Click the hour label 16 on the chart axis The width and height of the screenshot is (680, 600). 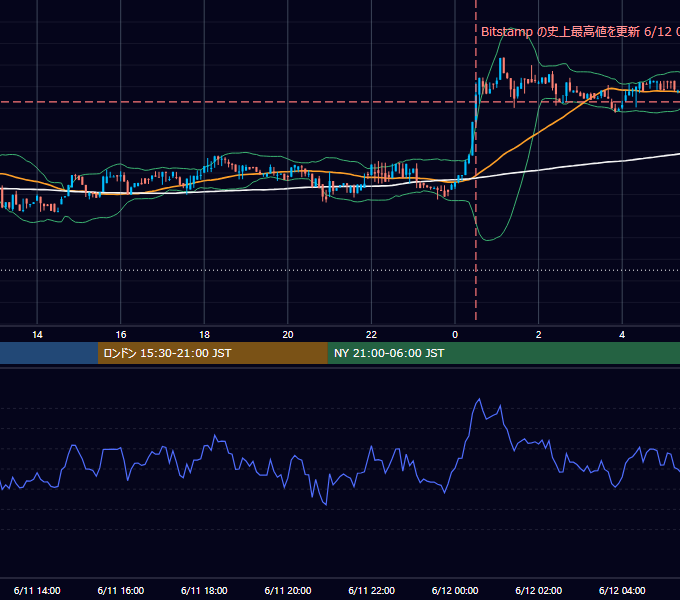[x=121, y=335]
